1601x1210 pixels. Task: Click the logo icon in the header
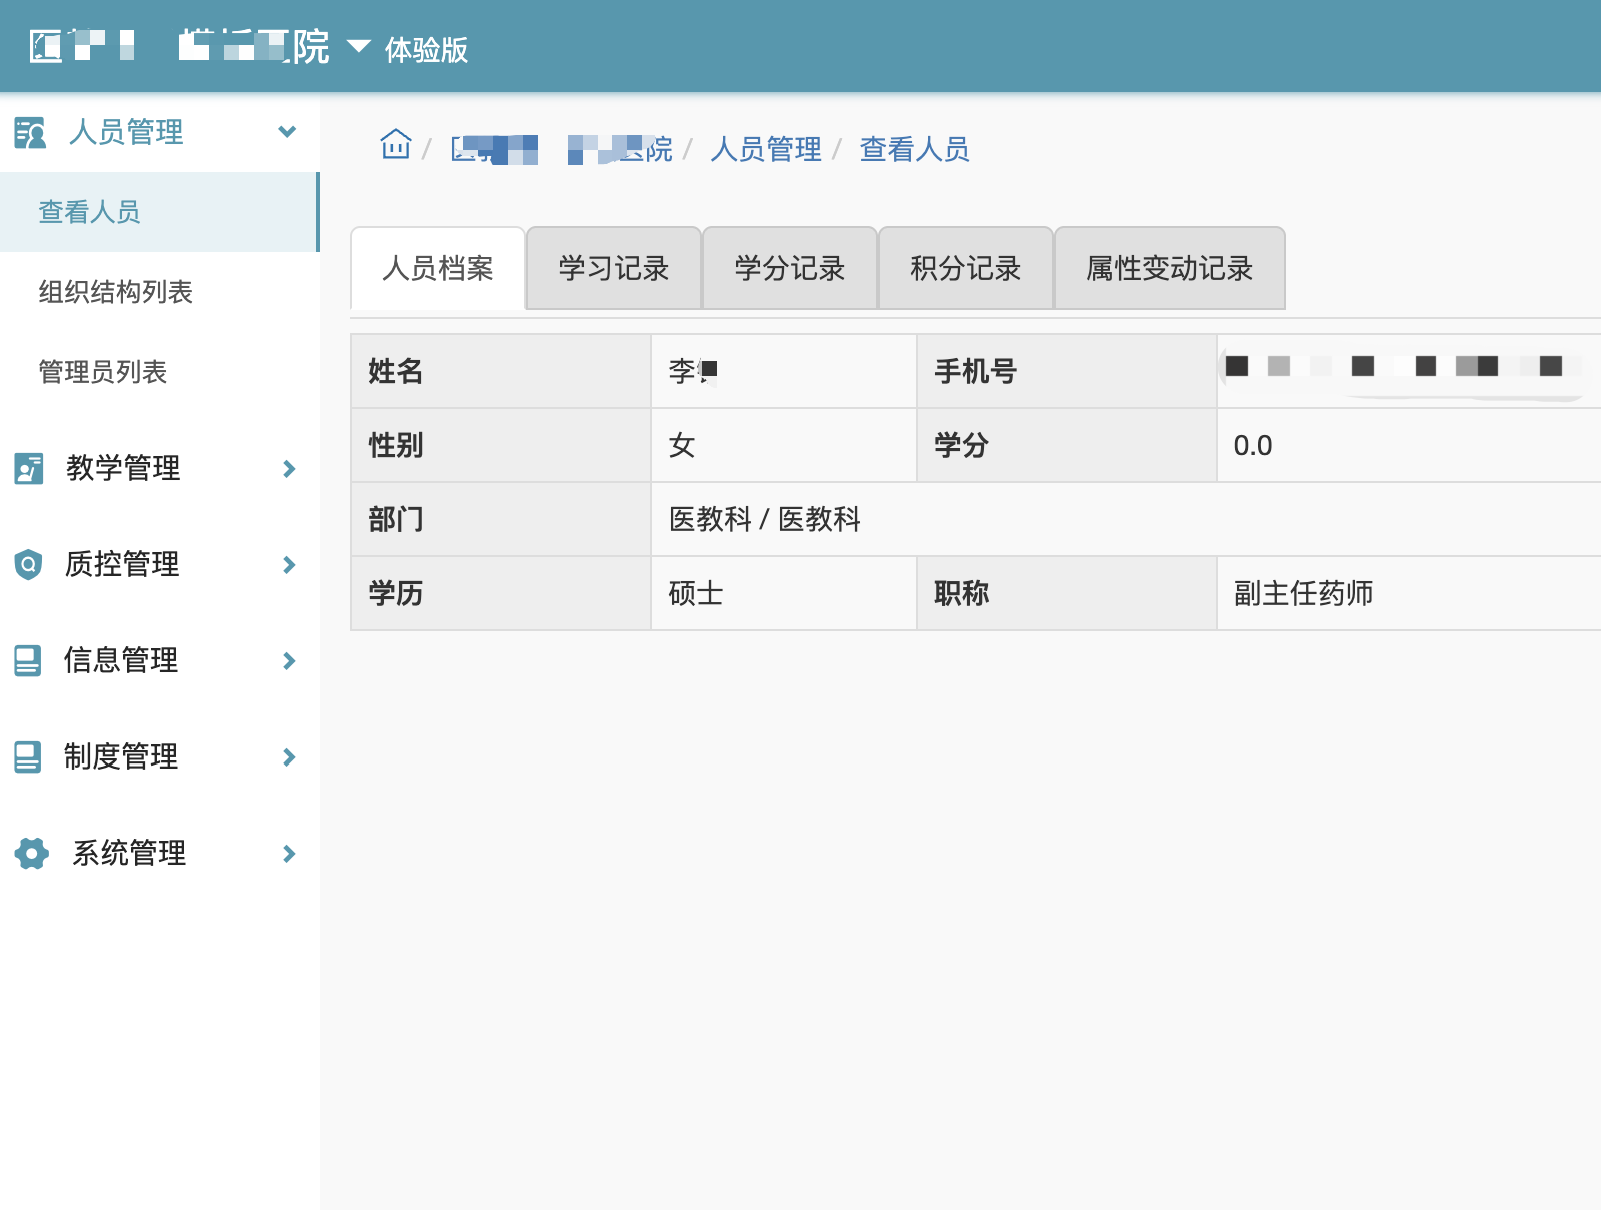[46, 46]
